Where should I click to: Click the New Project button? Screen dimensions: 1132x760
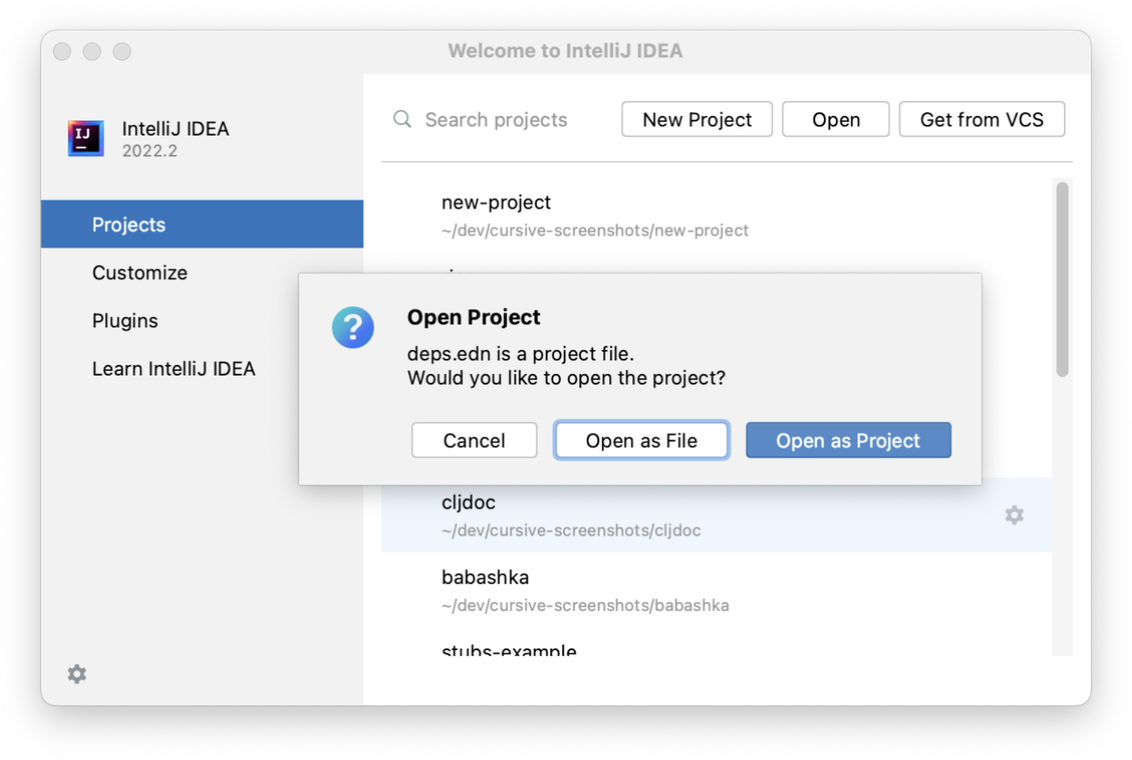click(x=697, y=119)
